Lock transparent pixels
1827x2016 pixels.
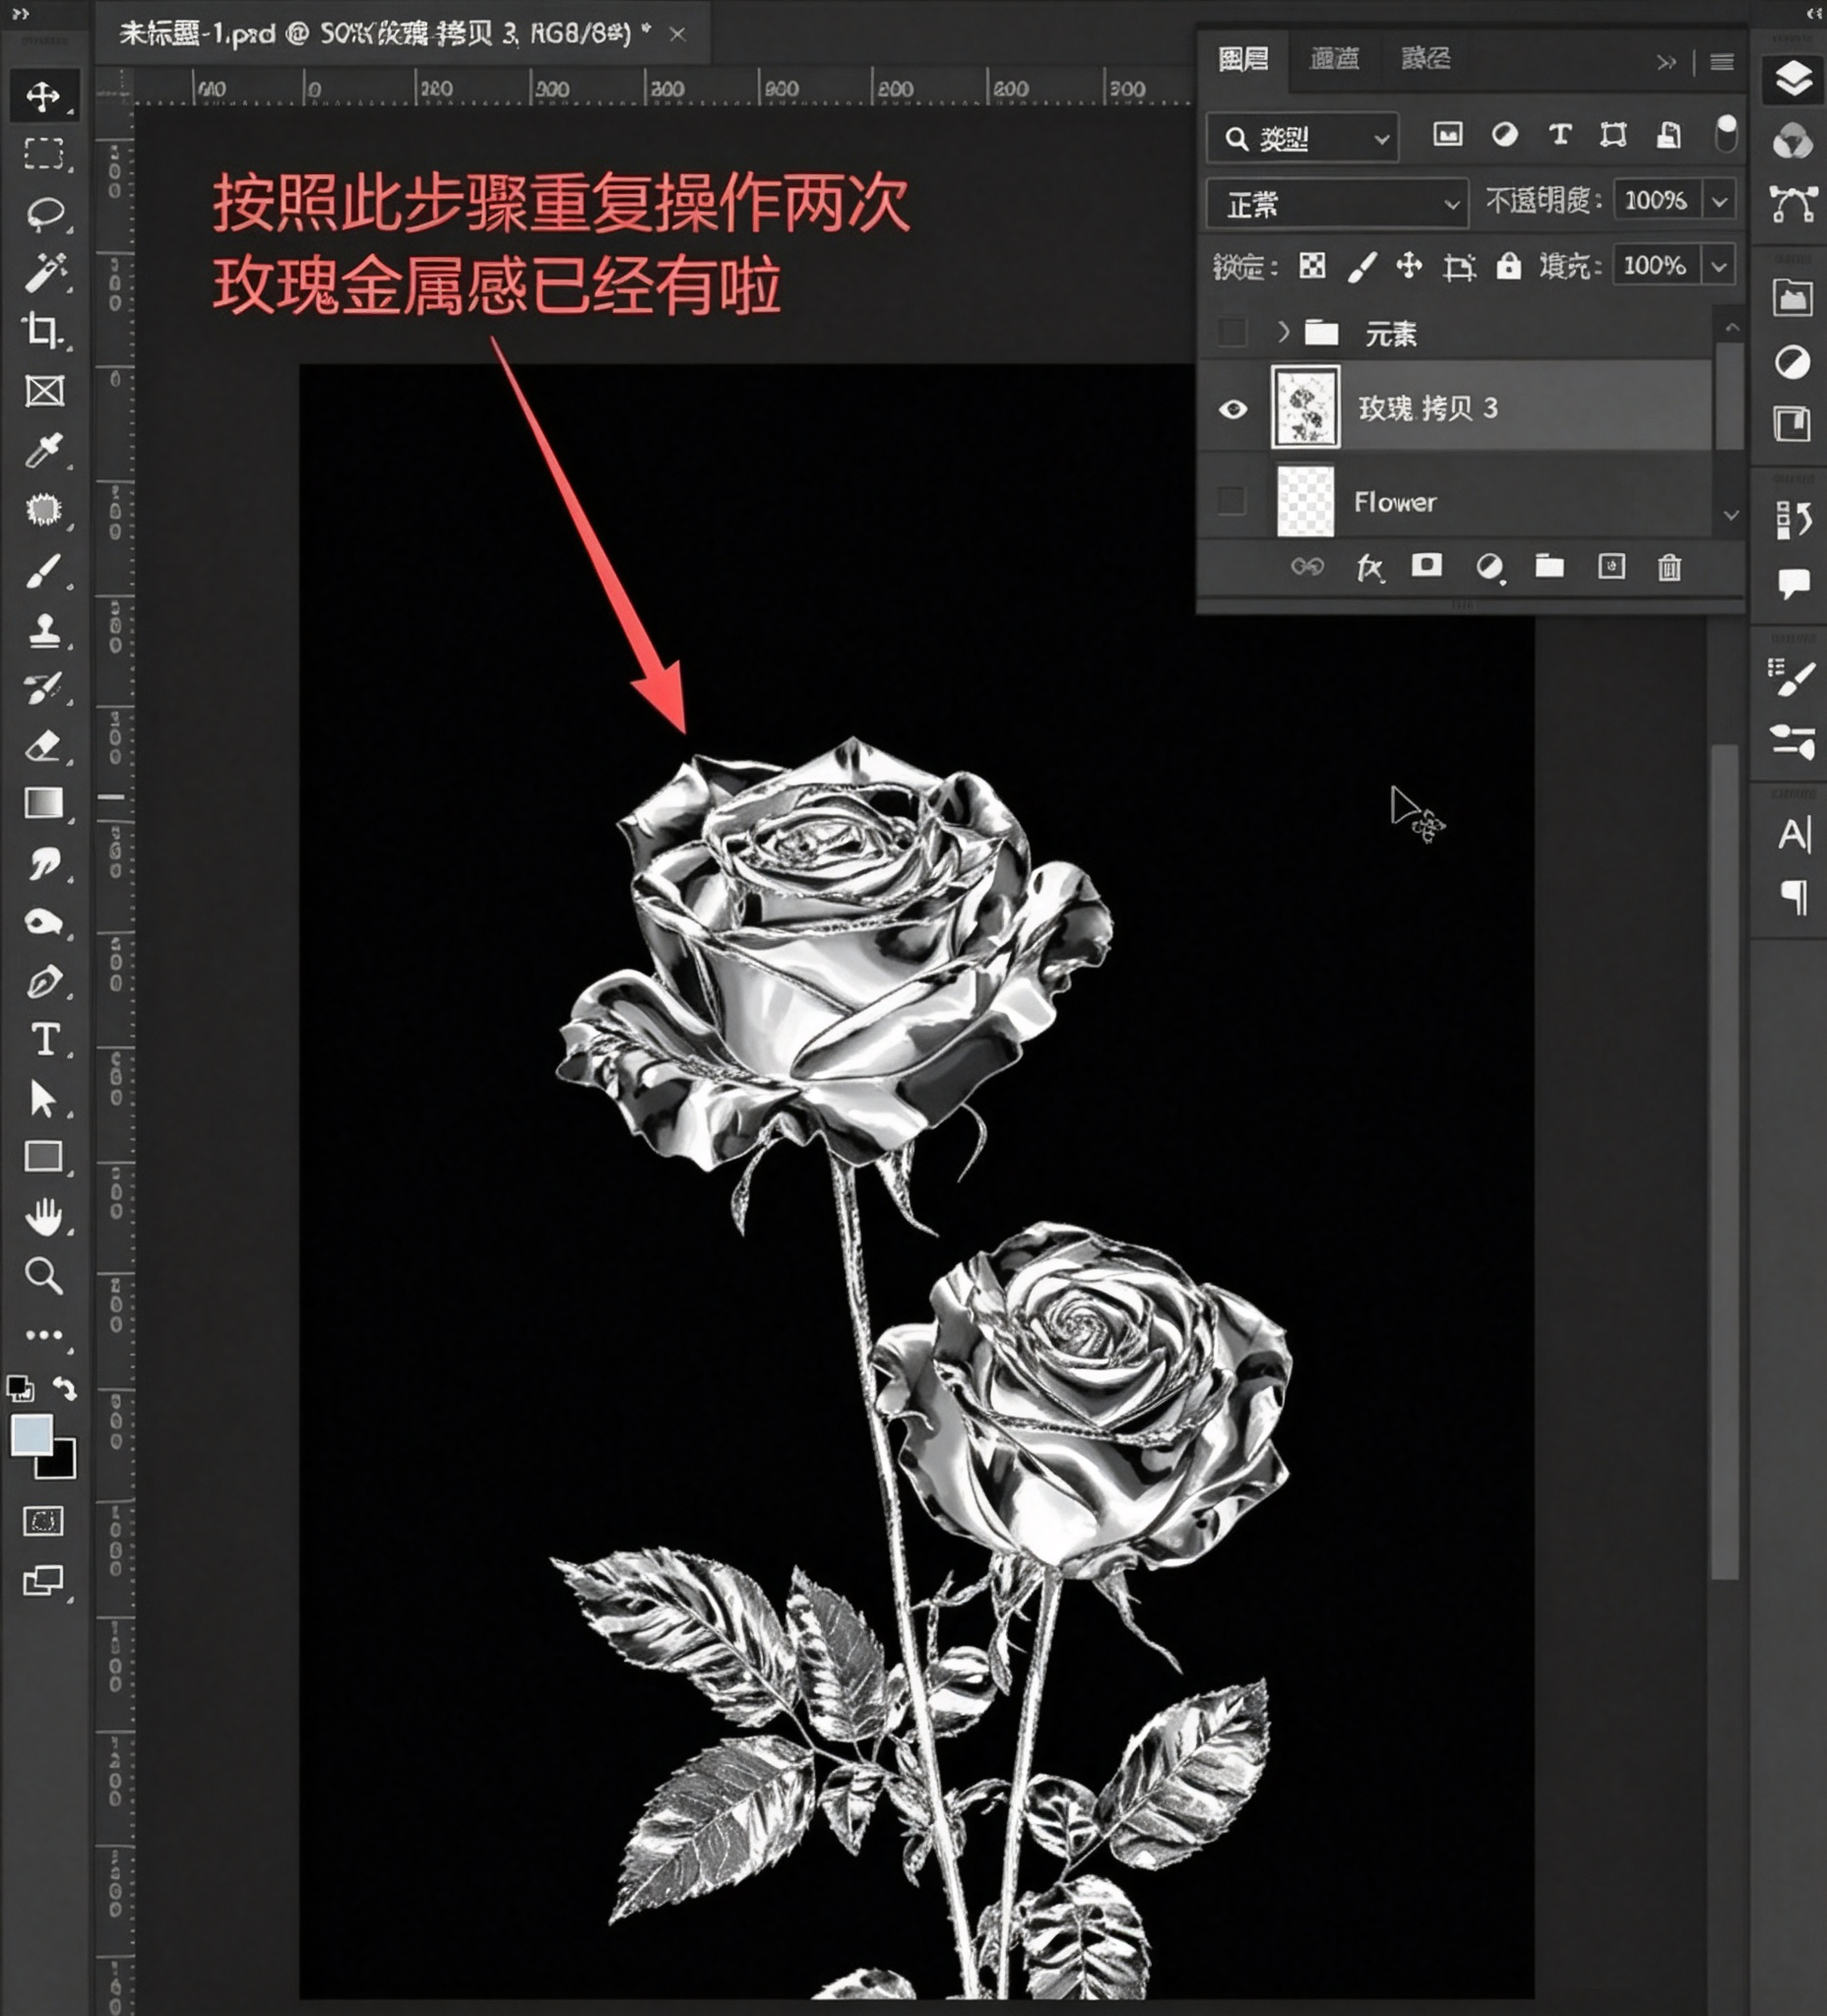click(x=1312, y=265)
